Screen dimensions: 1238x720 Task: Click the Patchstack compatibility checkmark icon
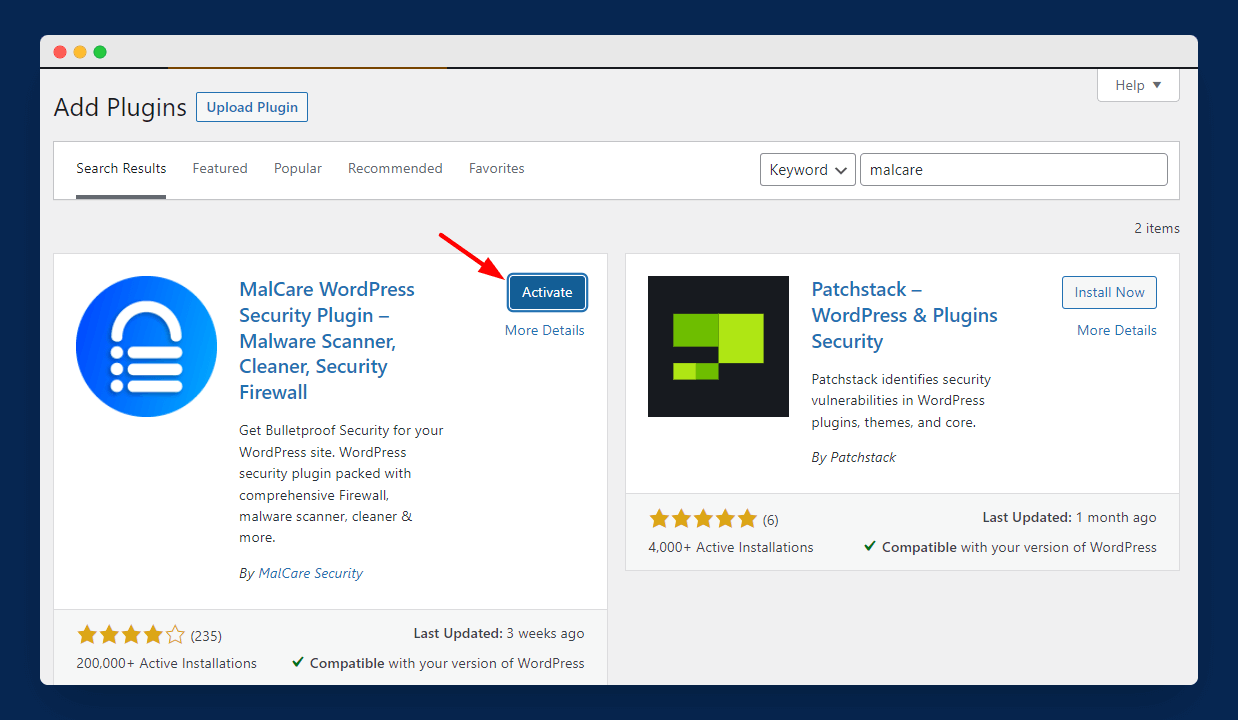click(870, 546)
